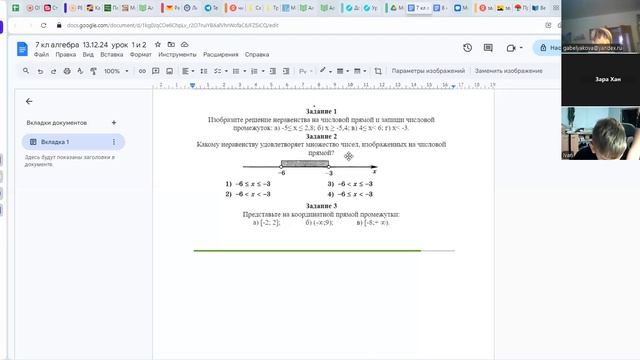Click the Задание 1 heading
640x360 pixels.
[321, 111]
